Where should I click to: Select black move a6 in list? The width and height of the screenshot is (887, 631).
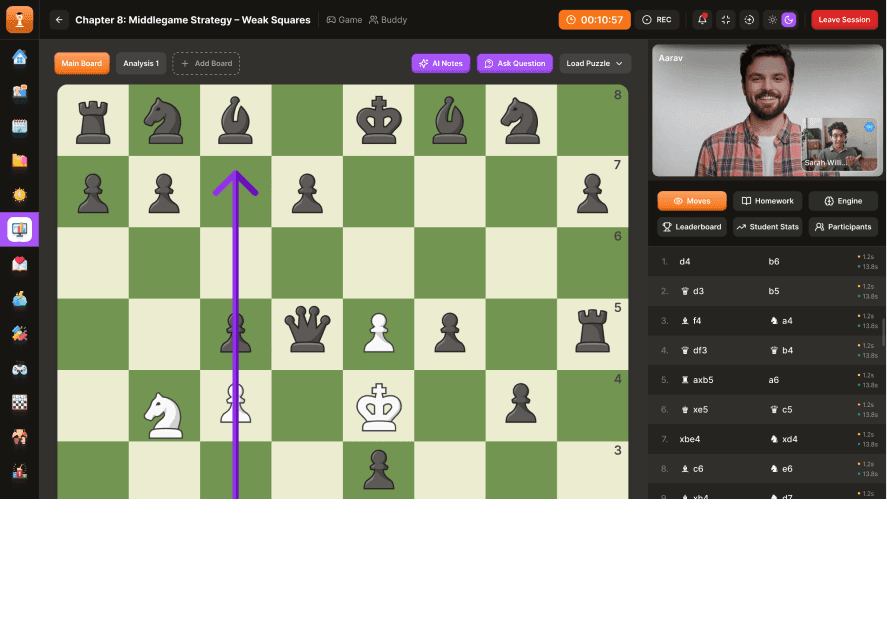(x=773, y=380)
